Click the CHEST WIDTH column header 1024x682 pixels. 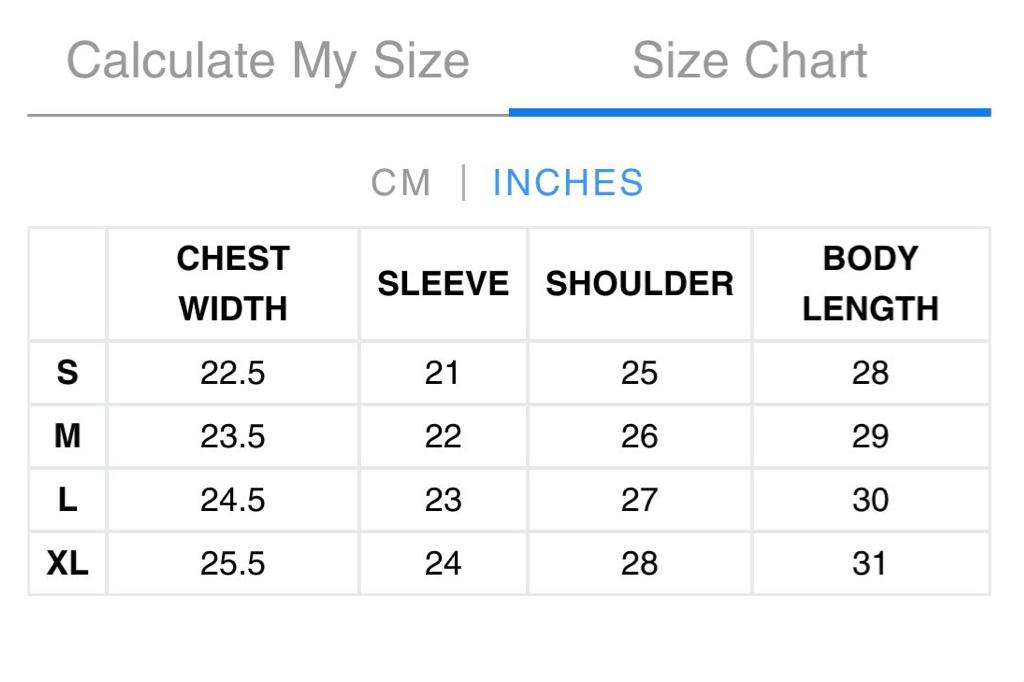[232, 283]
